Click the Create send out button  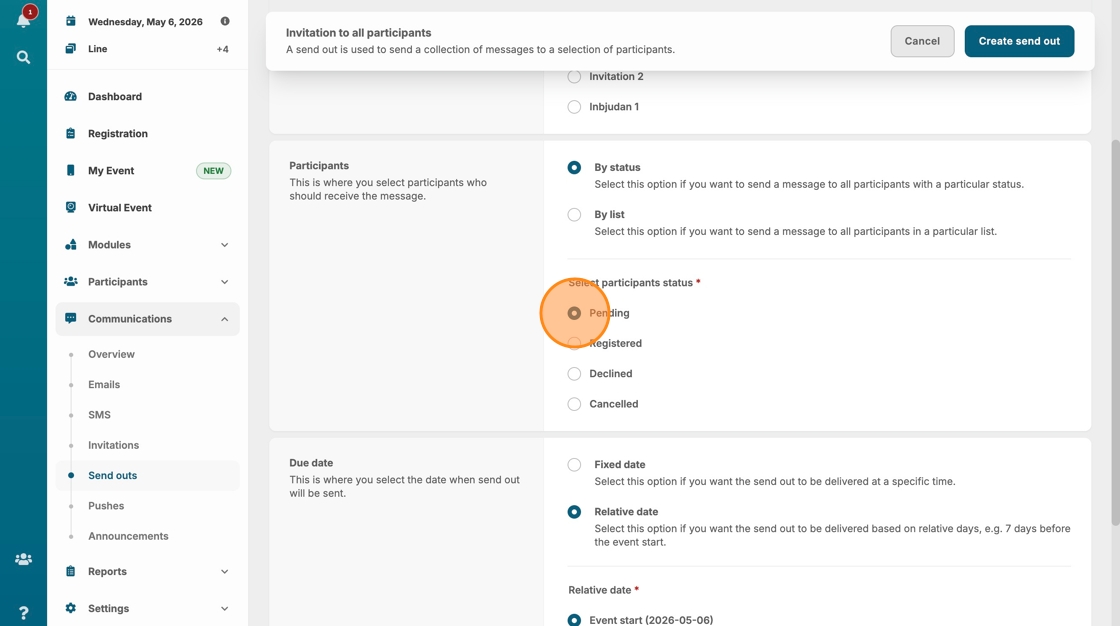point(1019,41)
